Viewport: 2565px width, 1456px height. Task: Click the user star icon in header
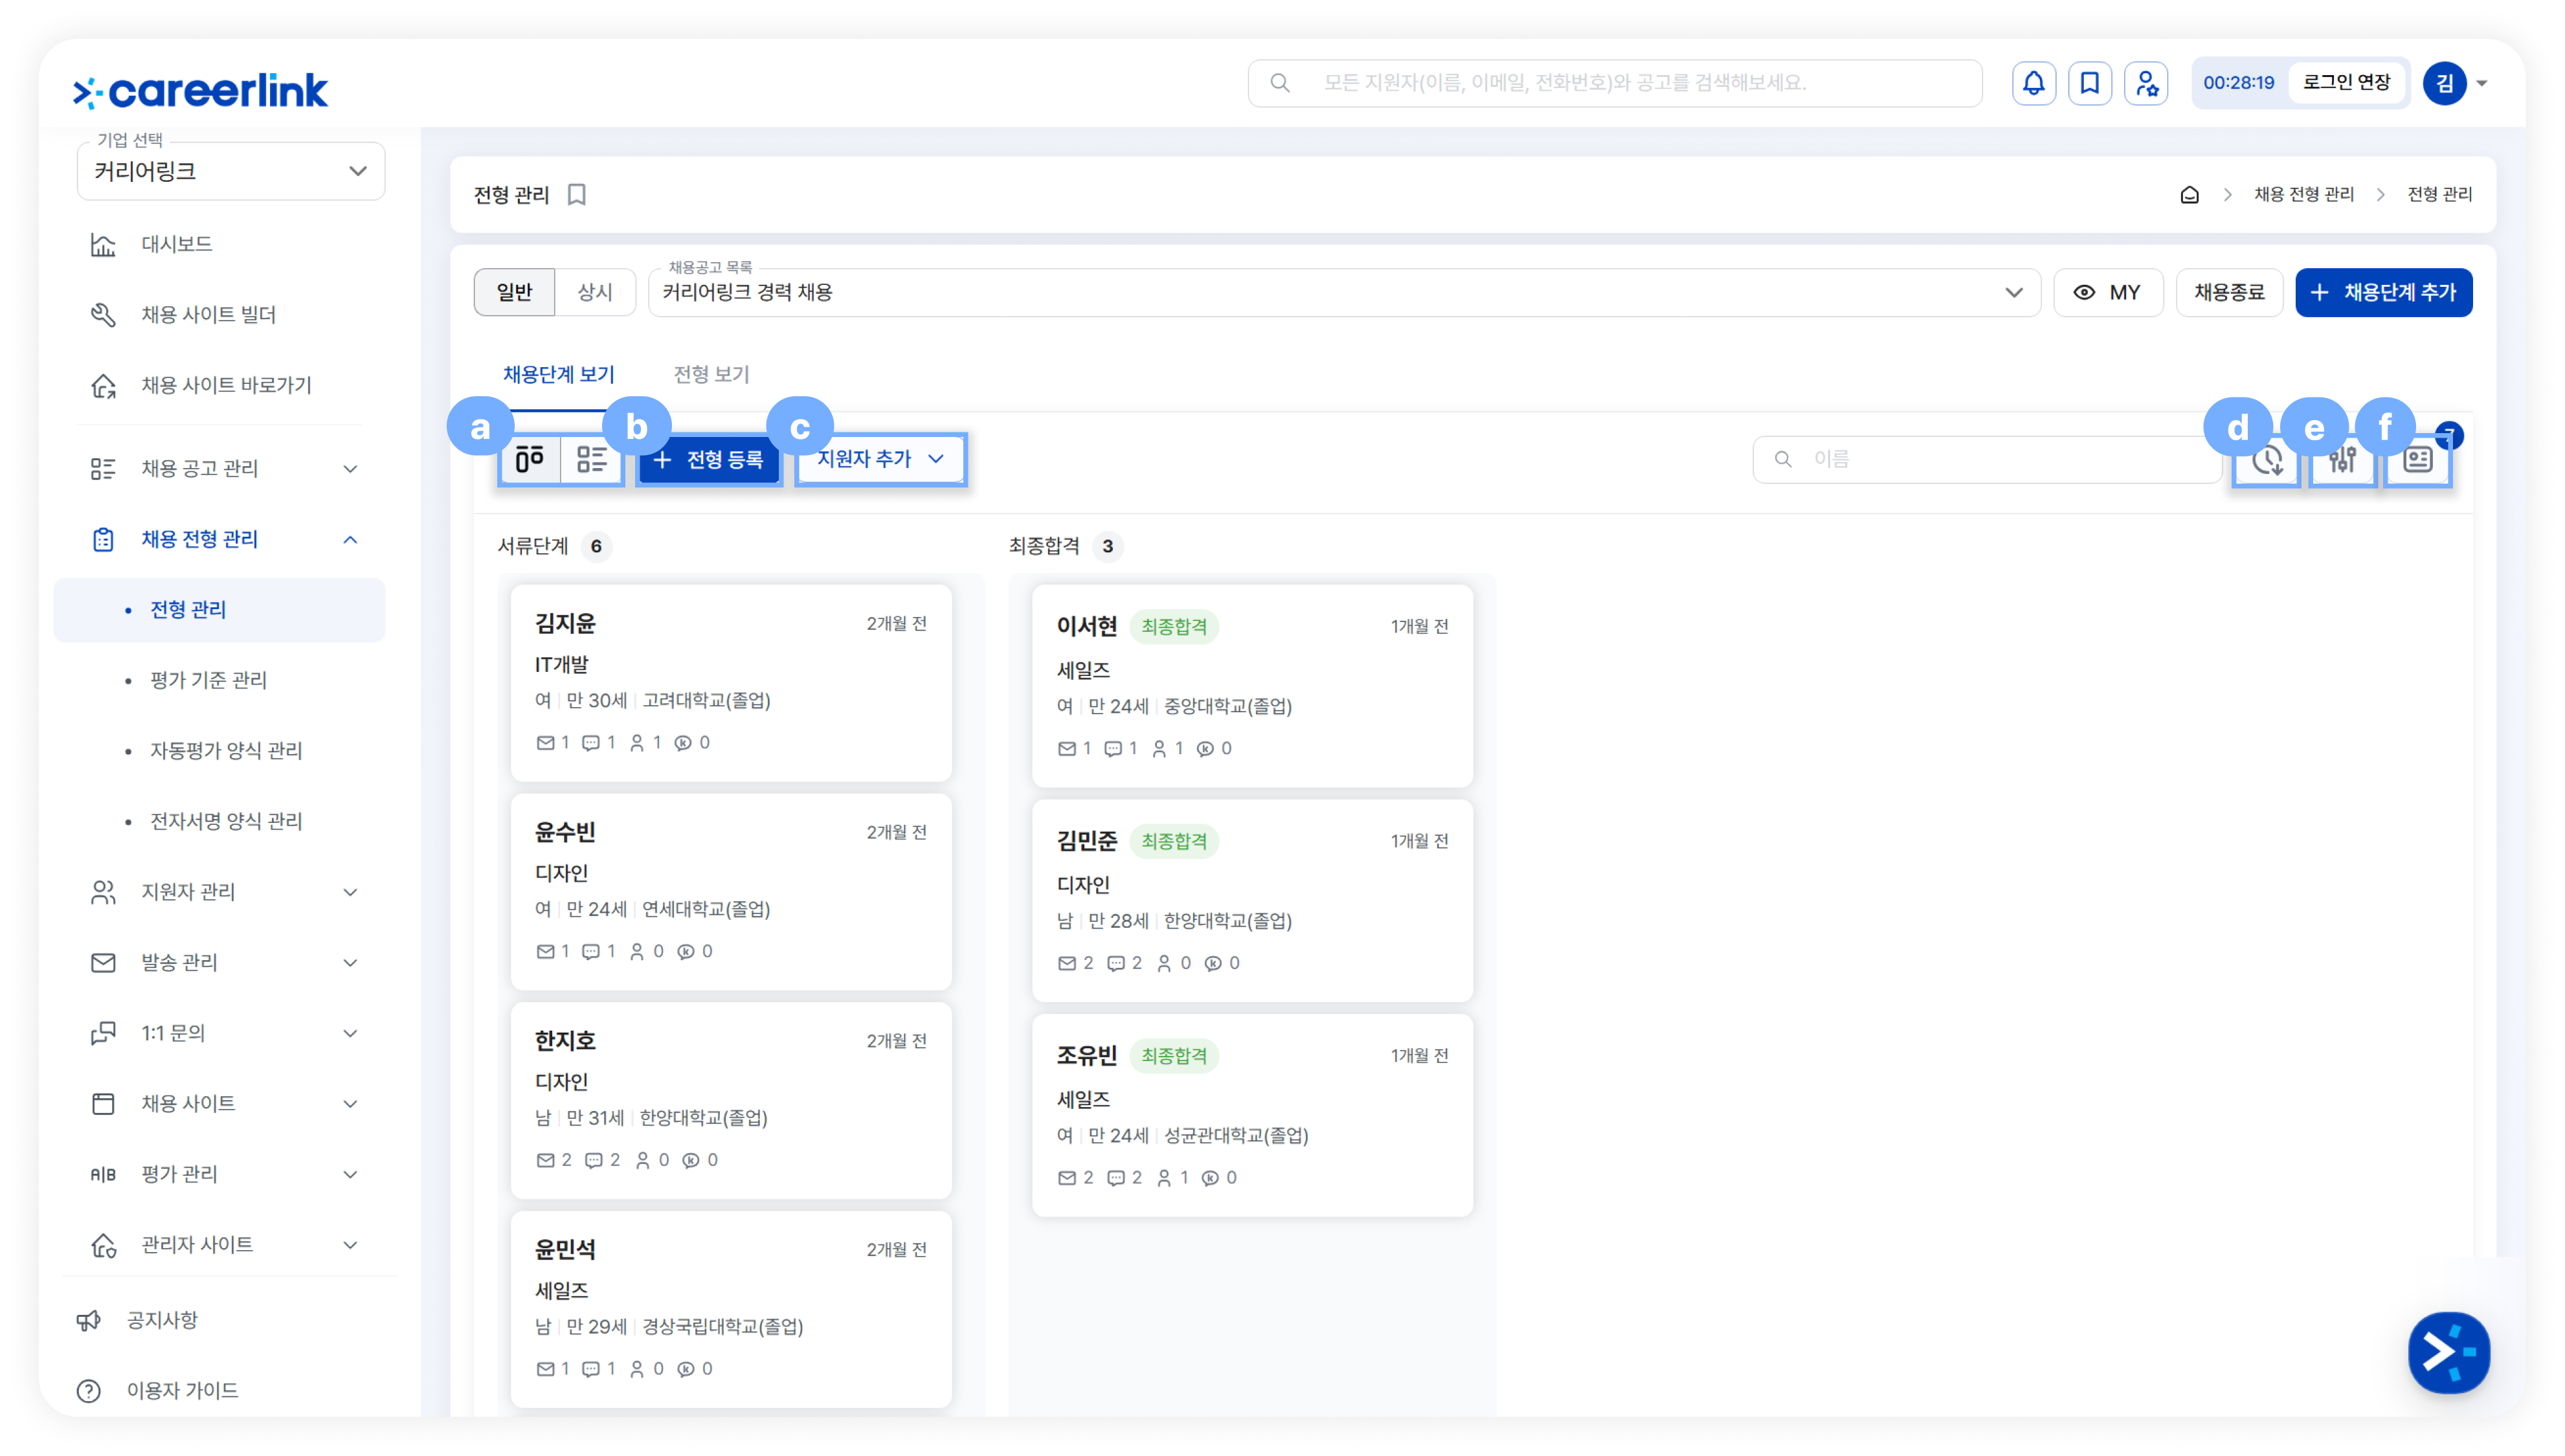click(2145, 83)
